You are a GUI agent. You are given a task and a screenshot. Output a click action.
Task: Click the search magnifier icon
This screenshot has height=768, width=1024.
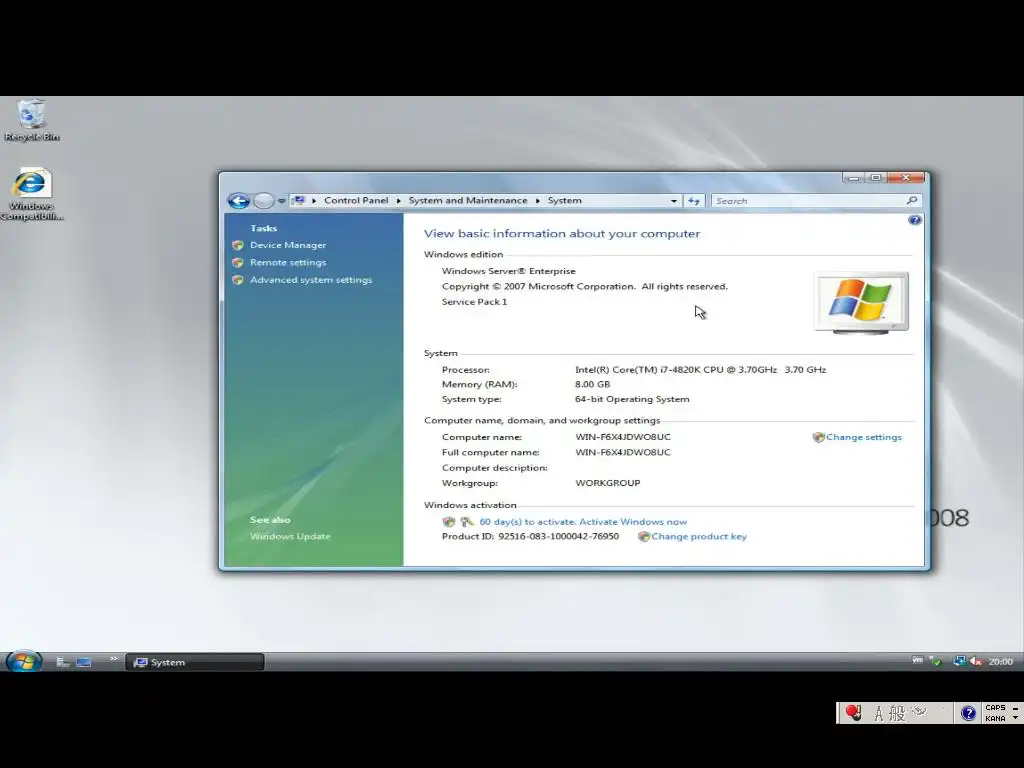click(912, 200)
